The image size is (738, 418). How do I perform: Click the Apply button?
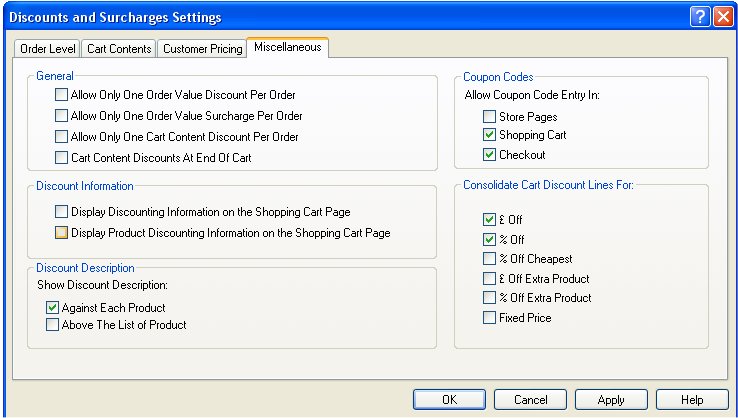[611, 400]
